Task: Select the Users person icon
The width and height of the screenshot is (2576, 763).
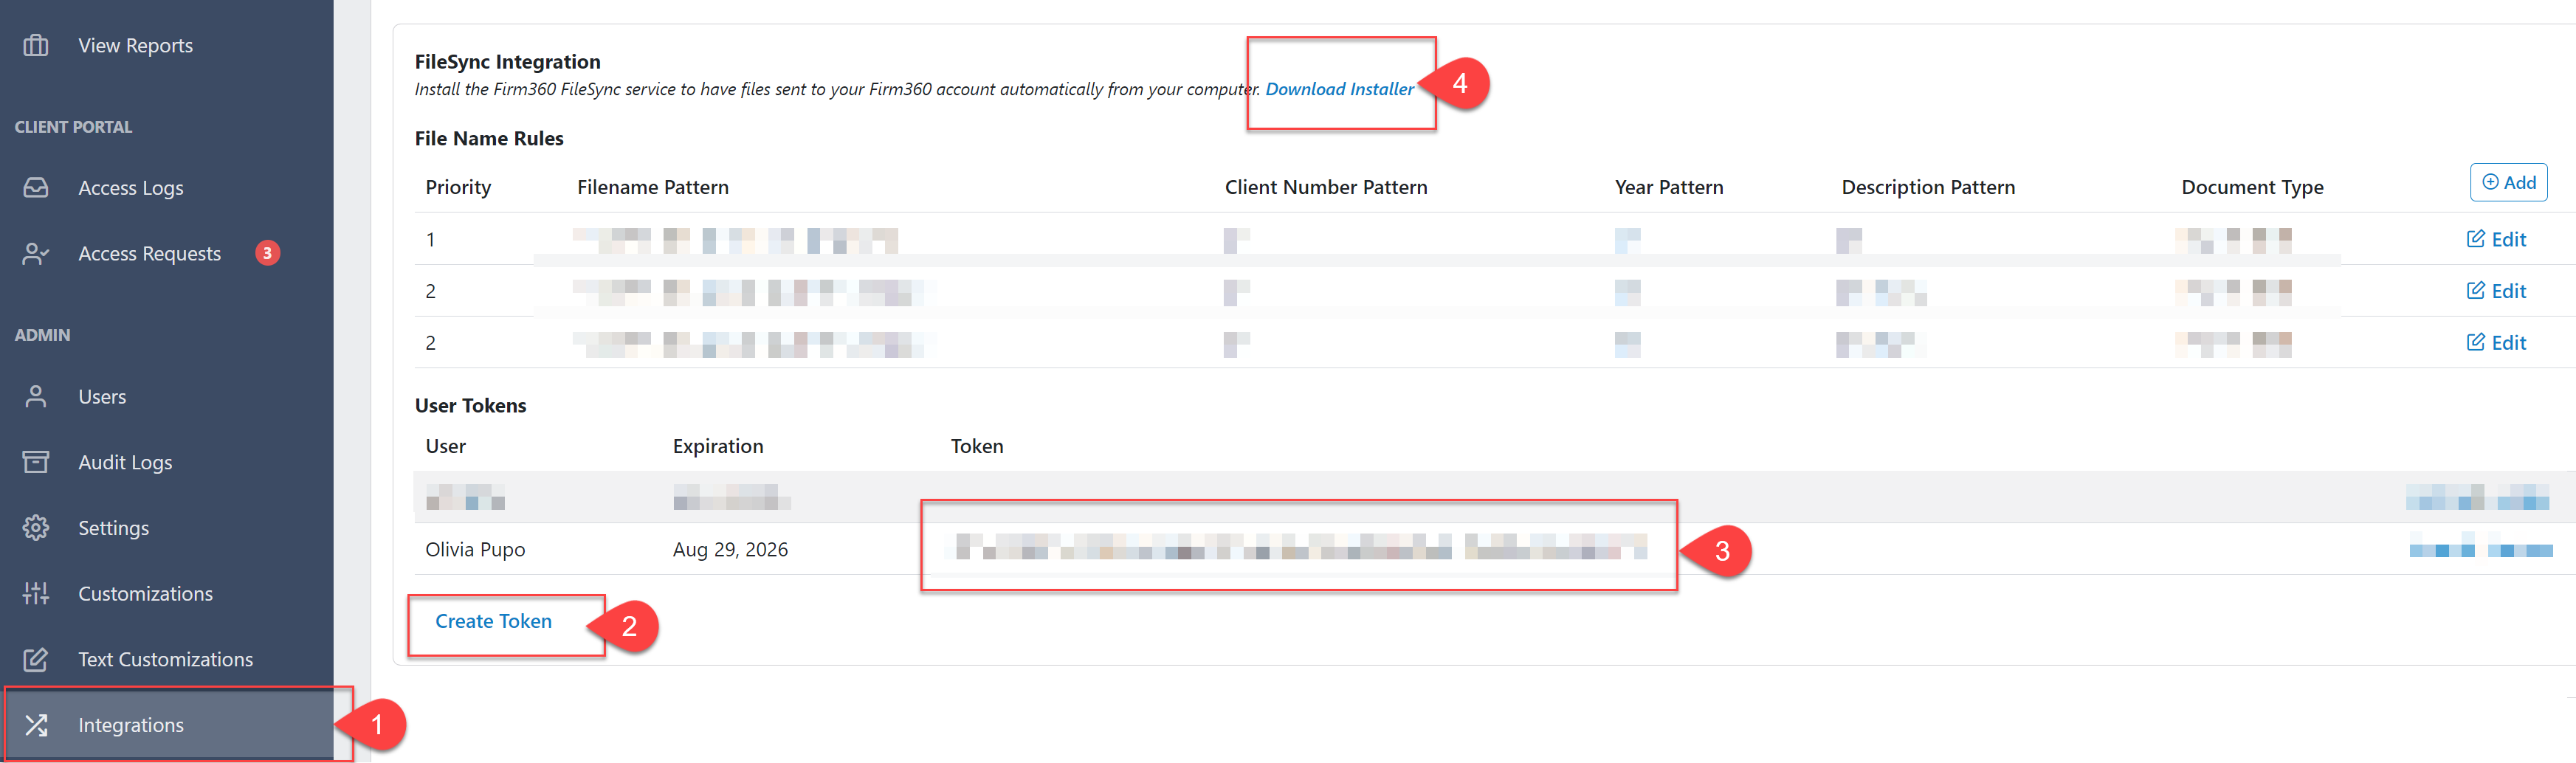Action: [36, 396]
